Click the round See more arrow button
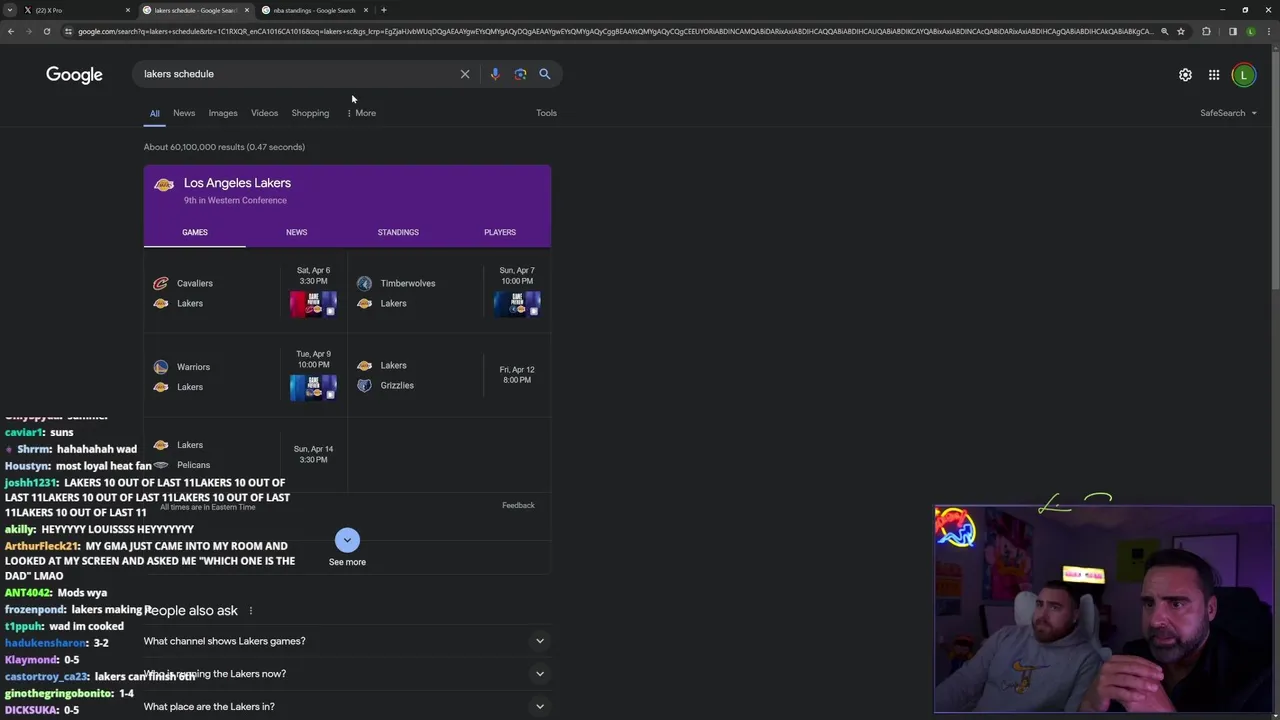 [x=347, y=540]
